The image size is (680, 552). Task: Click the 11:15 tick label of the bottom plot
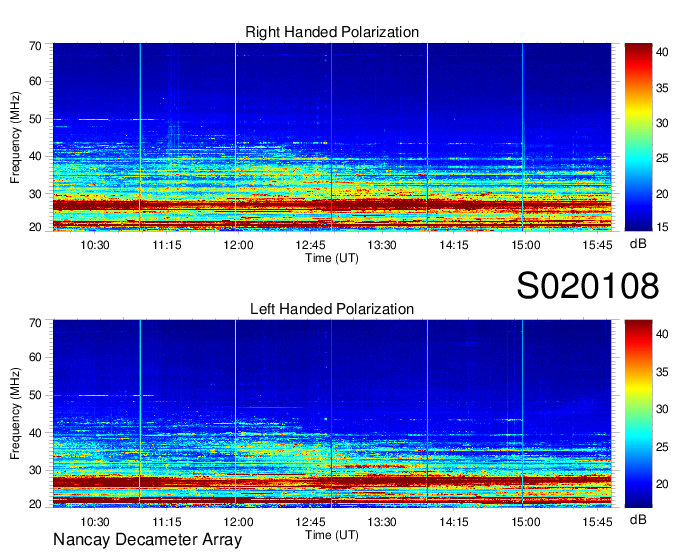(x=167, y=522)
